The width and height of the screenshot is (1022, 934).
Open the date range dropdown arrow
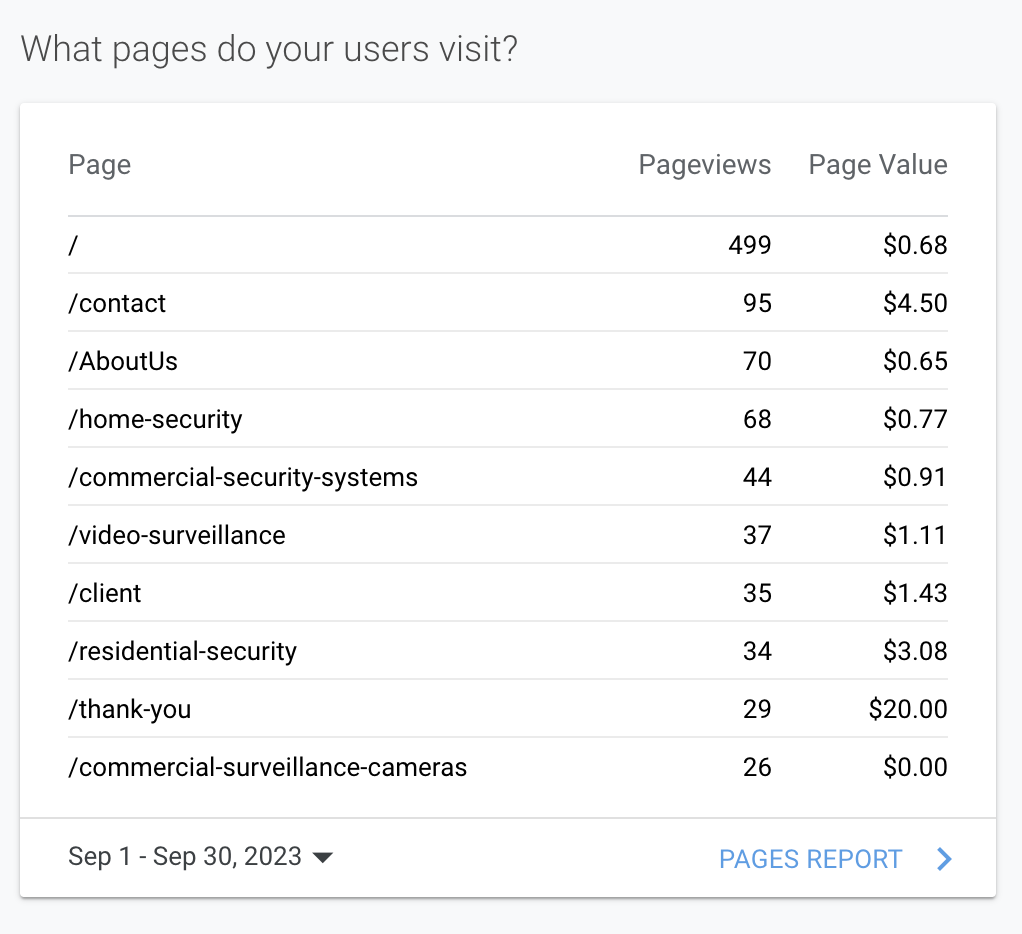coord(322,858)
